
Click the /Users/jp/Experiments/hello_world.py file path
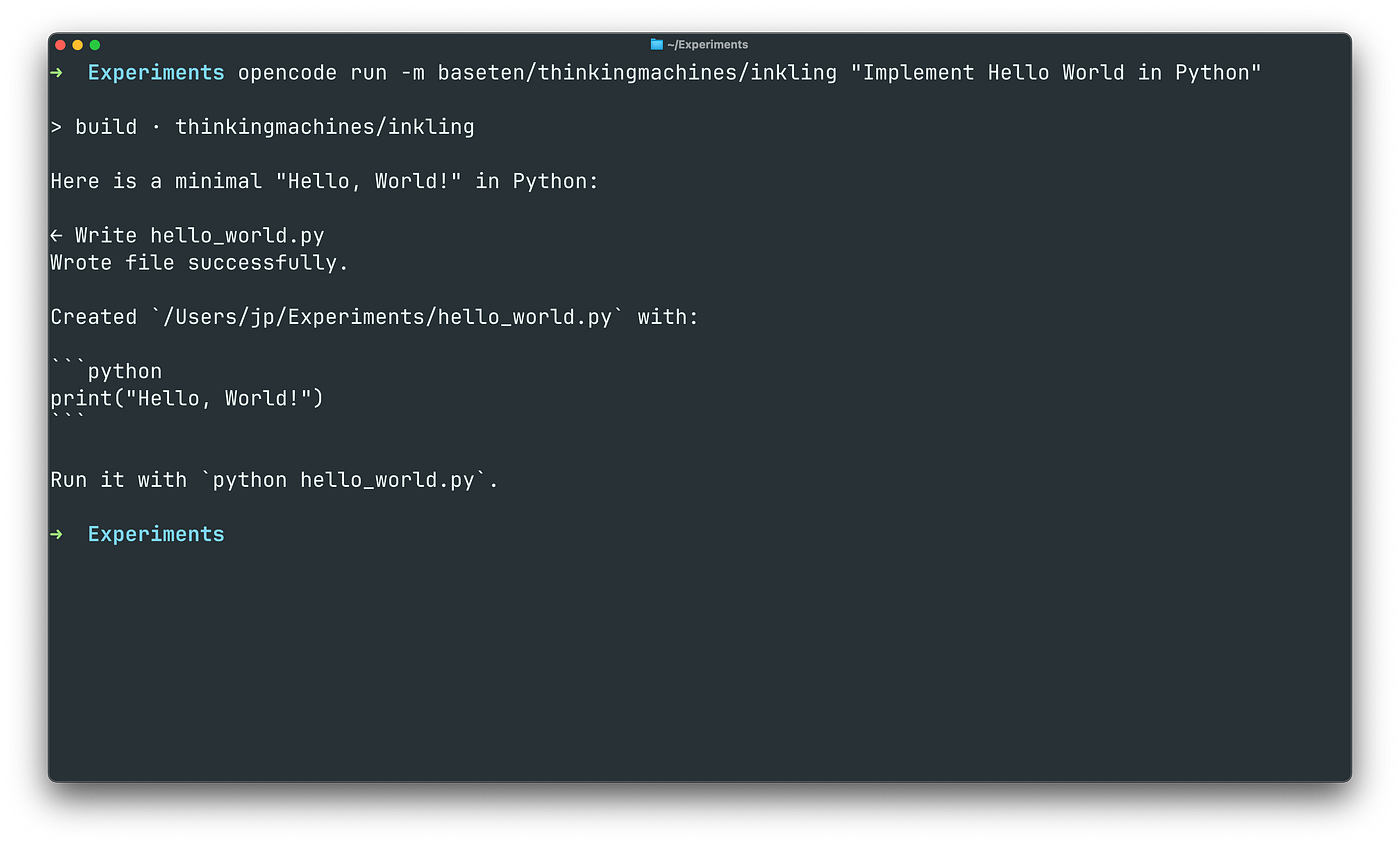tap(387, 317)
